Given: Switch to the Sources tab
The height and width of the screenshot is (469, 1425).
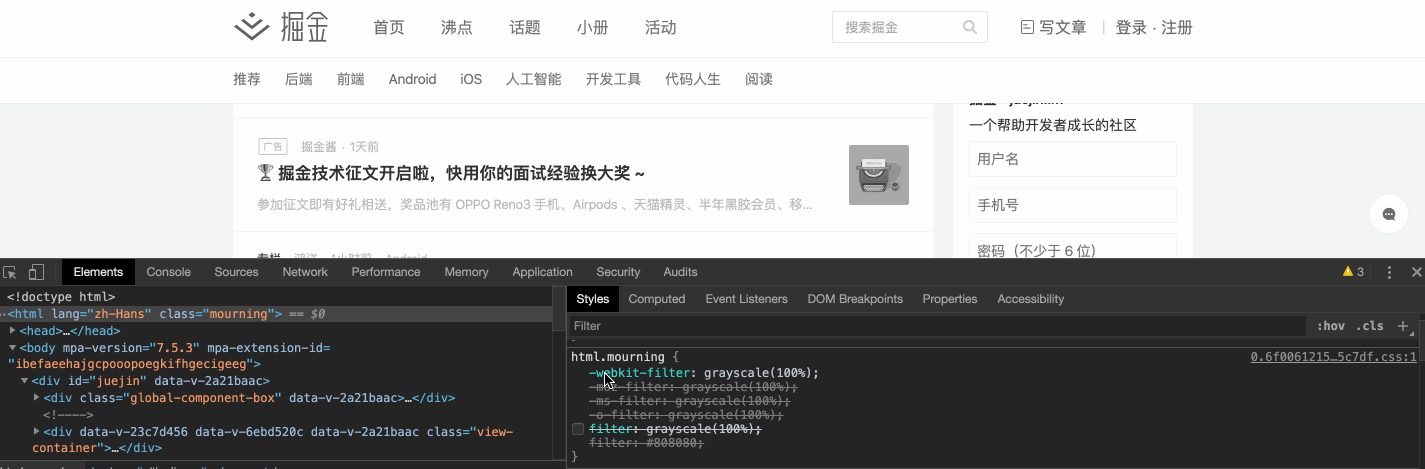Looking at the screenshot, I should coord(236,272).
